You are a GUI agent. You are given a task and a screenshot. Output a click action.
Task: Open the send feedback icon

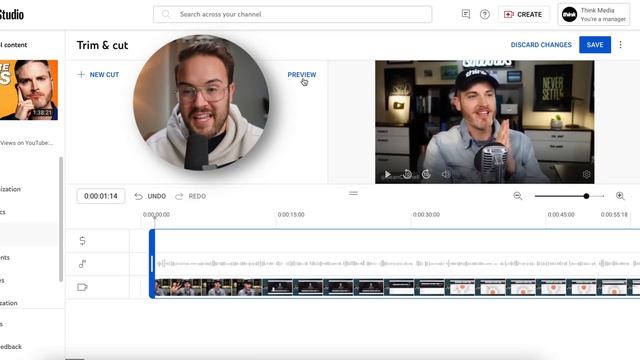coord(466,14)
